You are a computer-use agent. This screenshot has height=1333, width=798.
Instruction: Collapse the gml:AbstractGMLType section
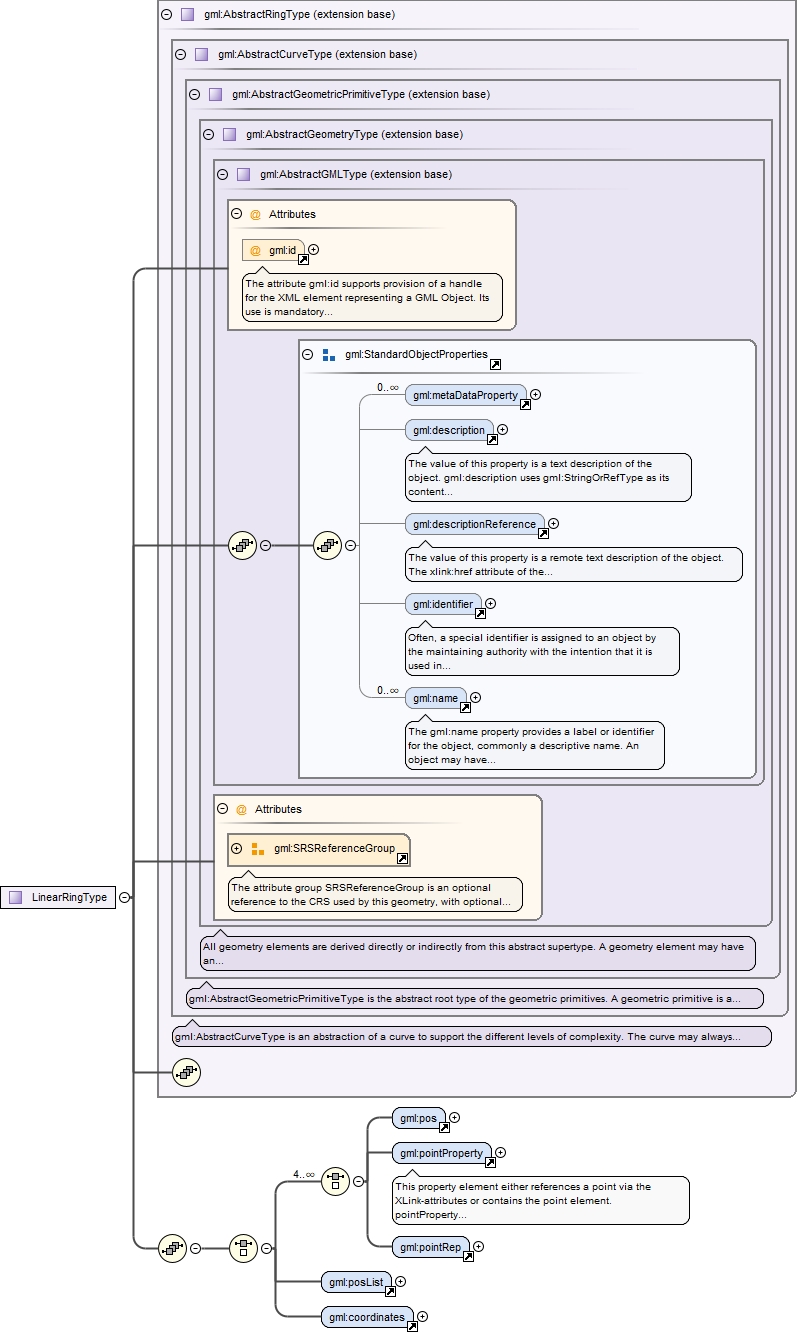[x=222, y=174]
